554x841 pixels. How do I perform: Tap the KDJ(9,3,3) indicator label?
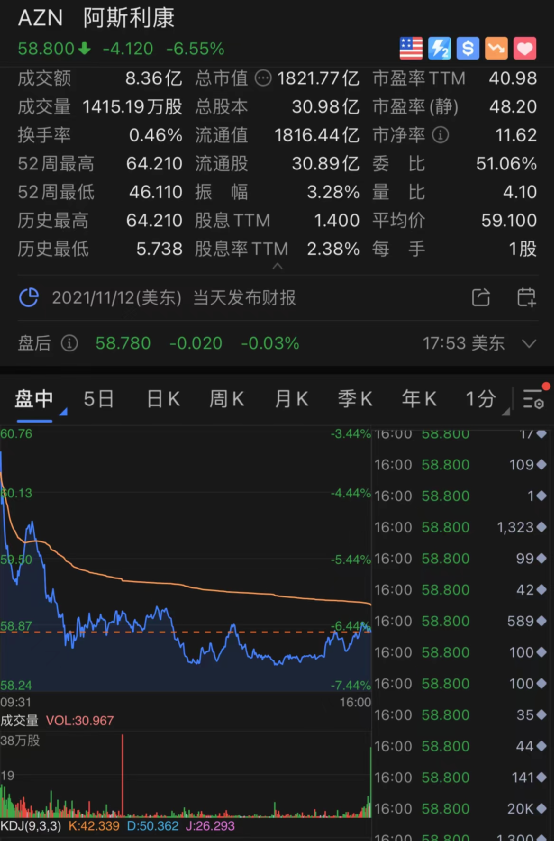click(x=31, y=825)
